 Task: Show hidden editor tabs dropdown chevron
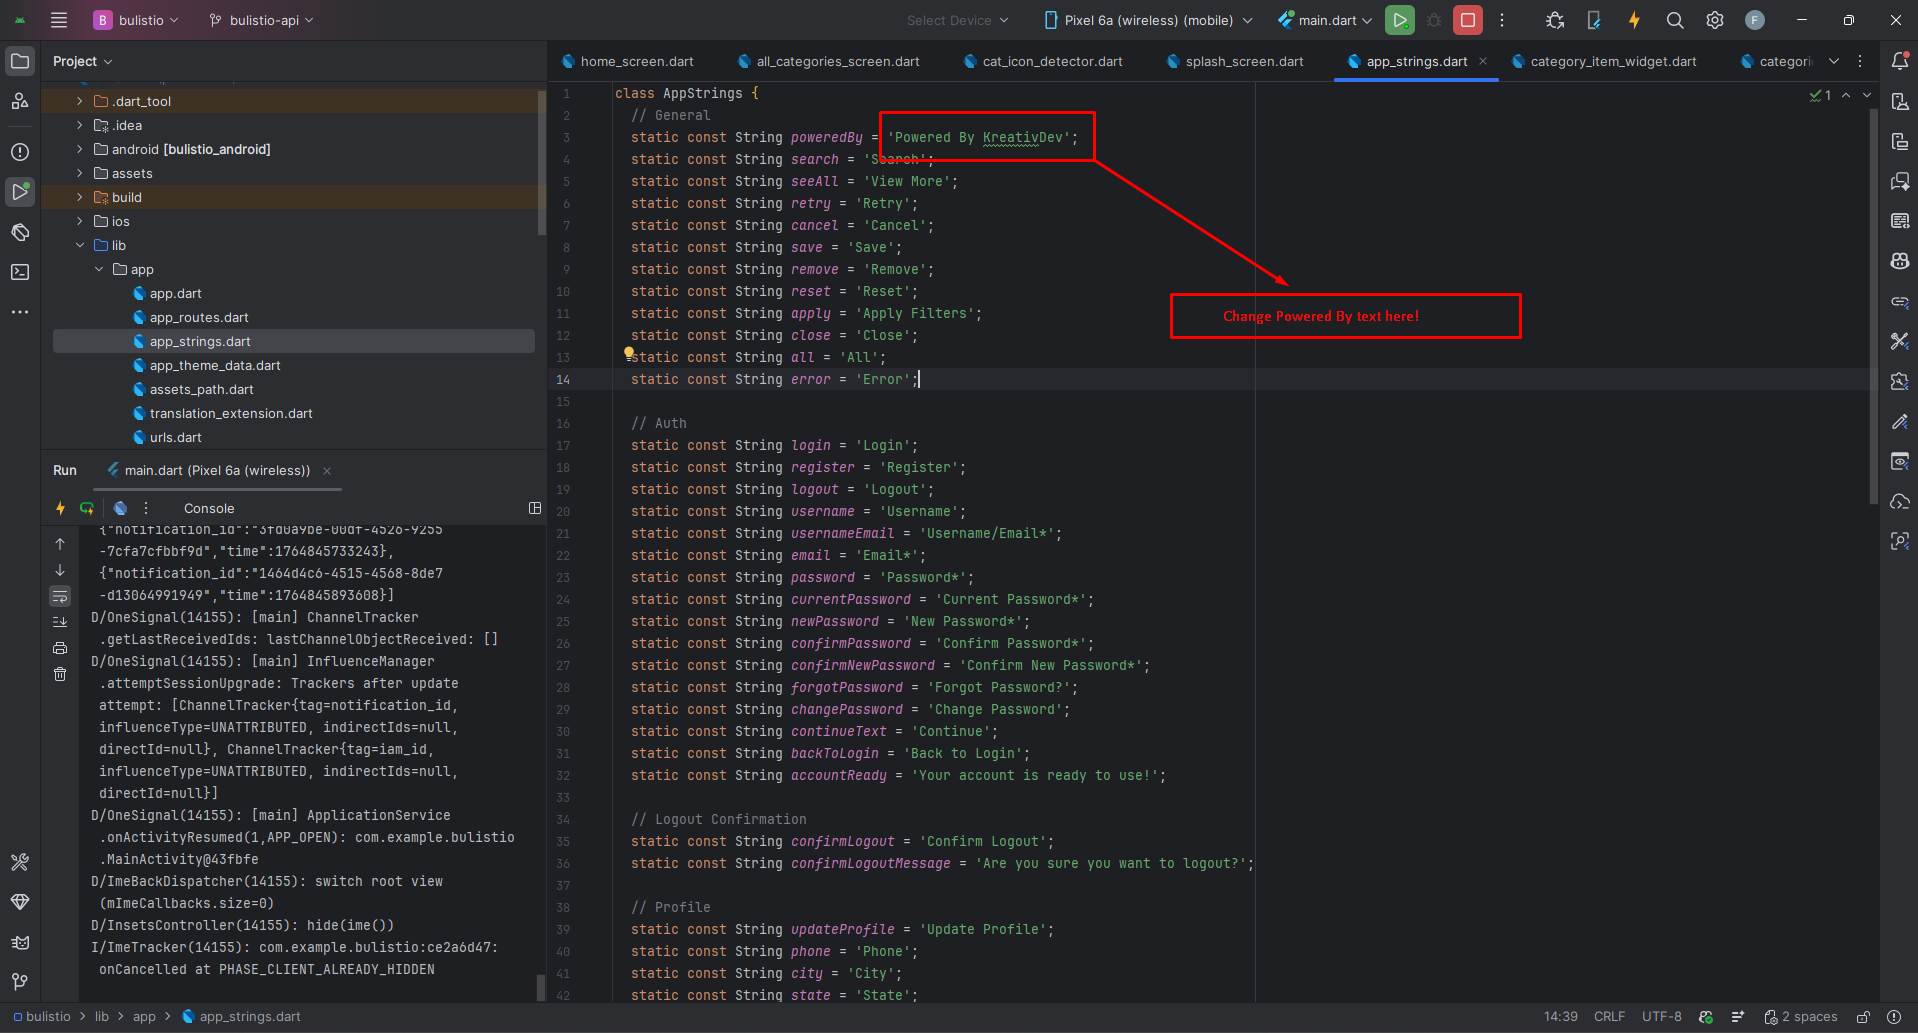[x=1834, y=61]
